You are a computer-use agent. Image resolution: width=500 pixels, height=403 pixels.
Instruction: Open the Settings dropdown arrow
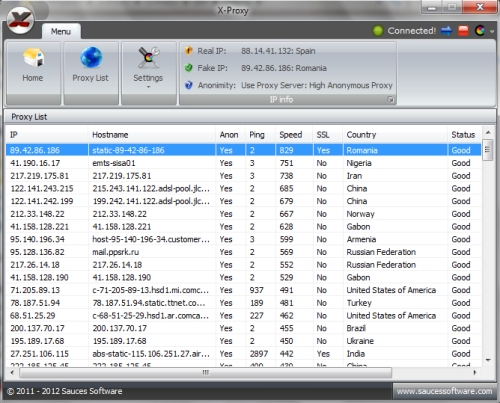coord(148,87)
